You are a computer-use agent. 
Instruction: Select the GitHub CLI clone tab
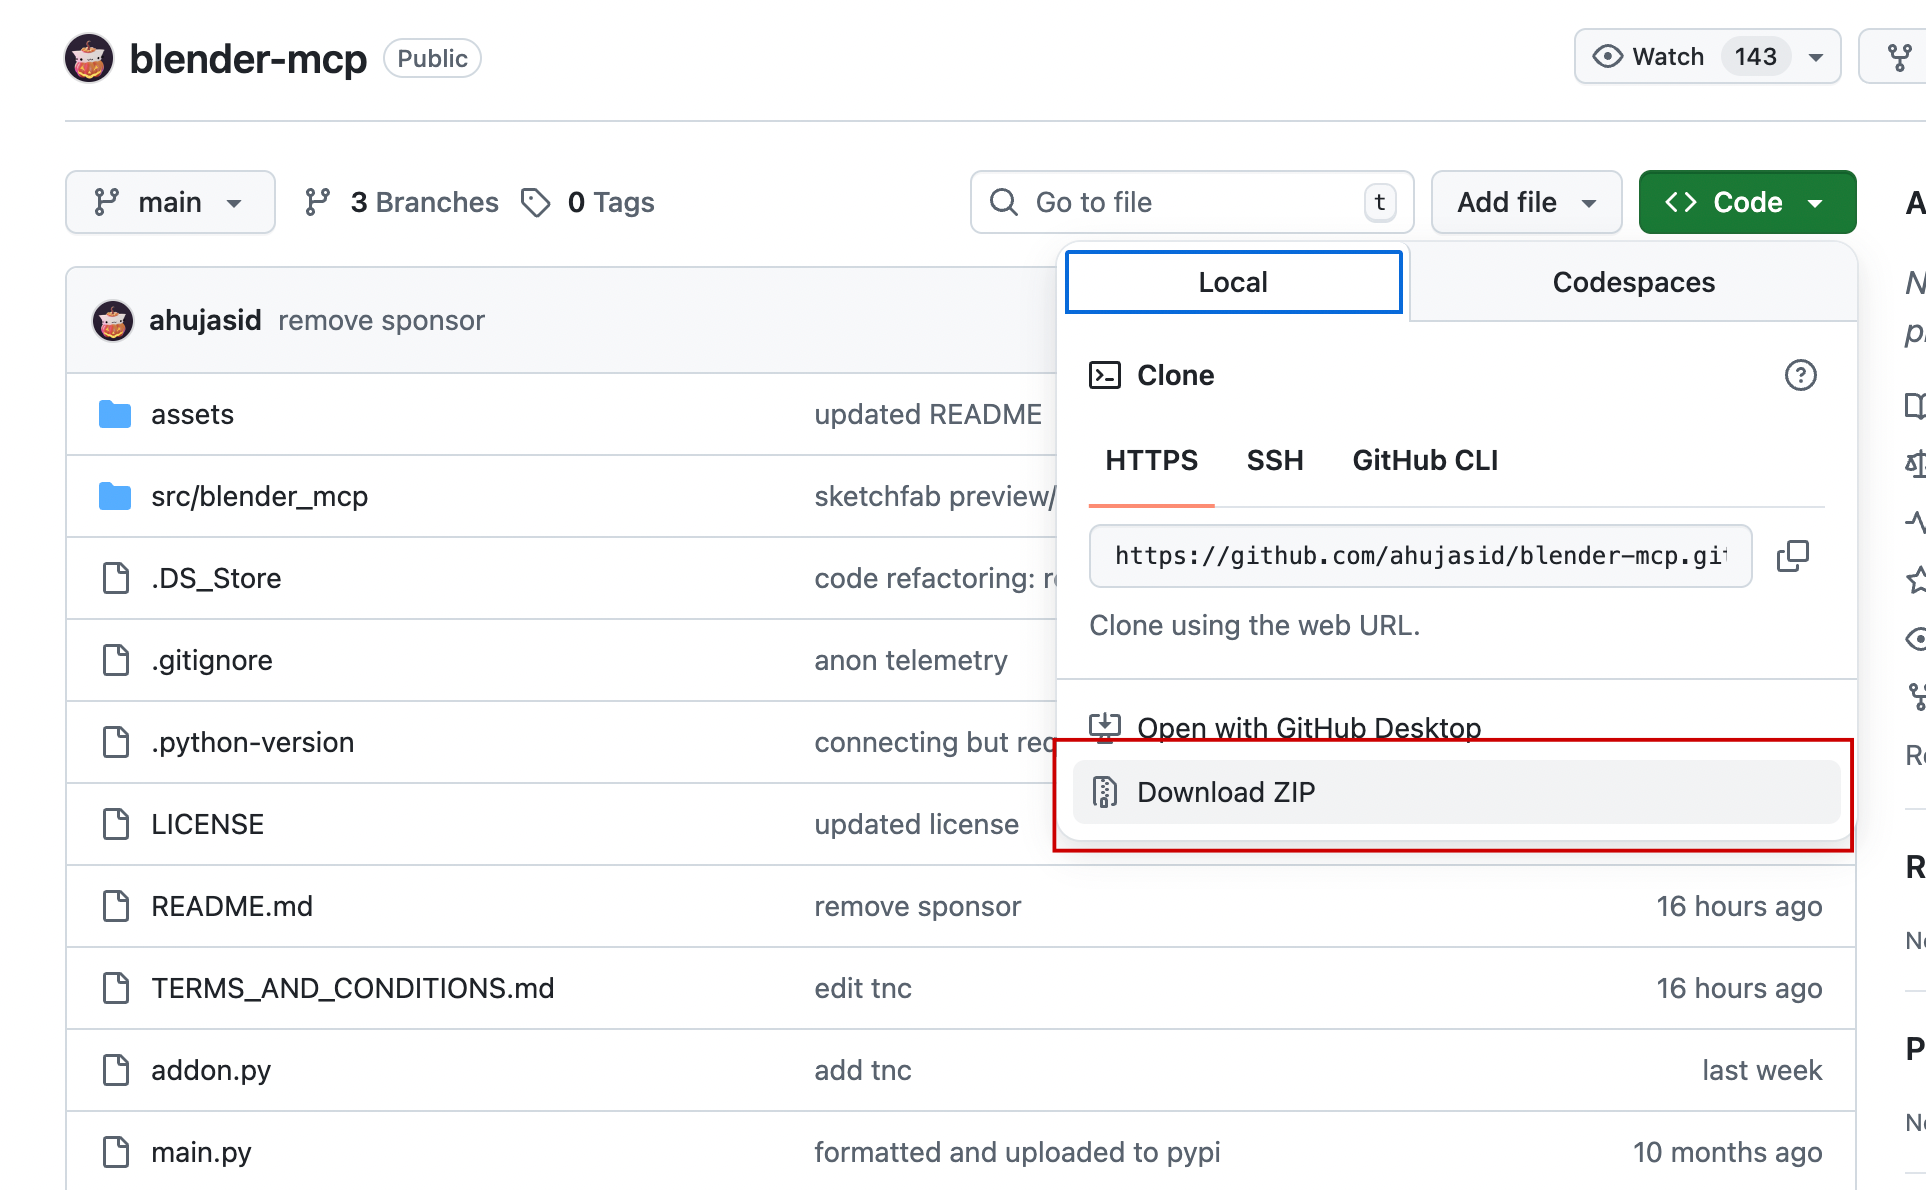tap(1424, 460)
